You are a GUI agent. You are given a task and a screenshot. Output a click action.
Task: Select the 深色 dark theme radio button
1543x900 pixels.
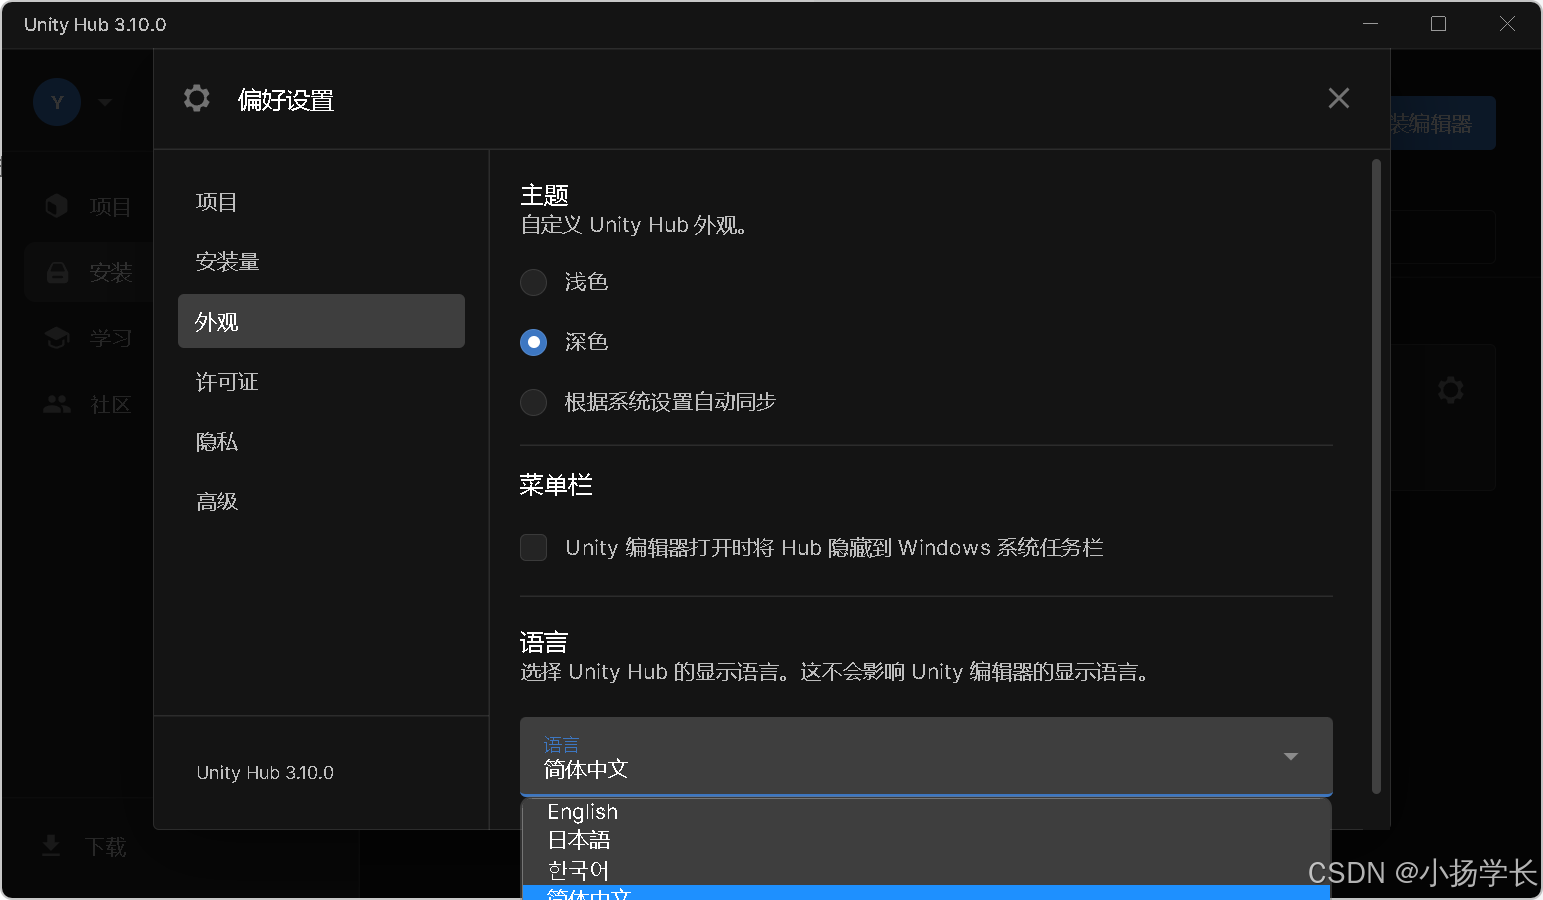click(x=534, y=342)
